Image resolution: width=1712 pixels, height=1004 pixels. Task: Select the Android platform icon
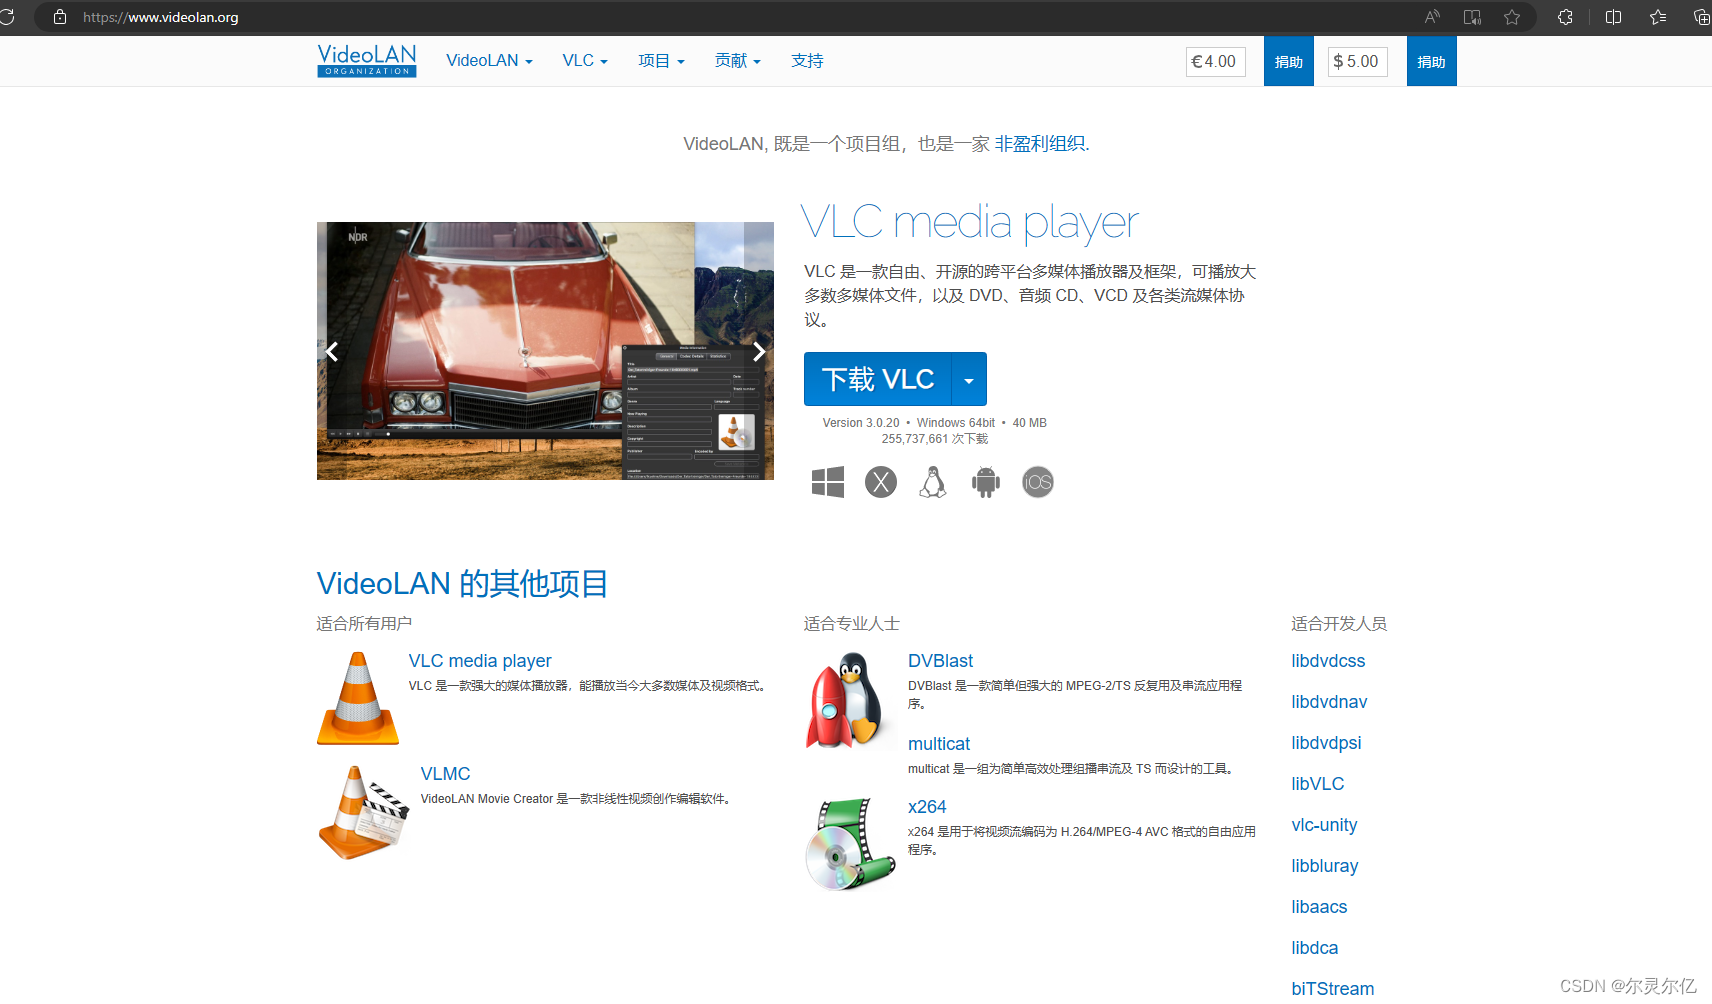pyautogui.click(x=986, y=482)
